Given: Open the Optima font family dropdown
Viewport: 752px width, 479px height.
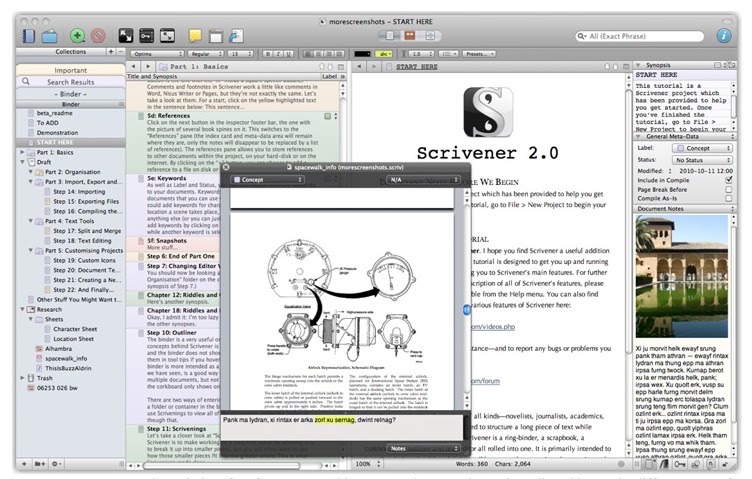Looking at the screenshot, I should 157,54.
